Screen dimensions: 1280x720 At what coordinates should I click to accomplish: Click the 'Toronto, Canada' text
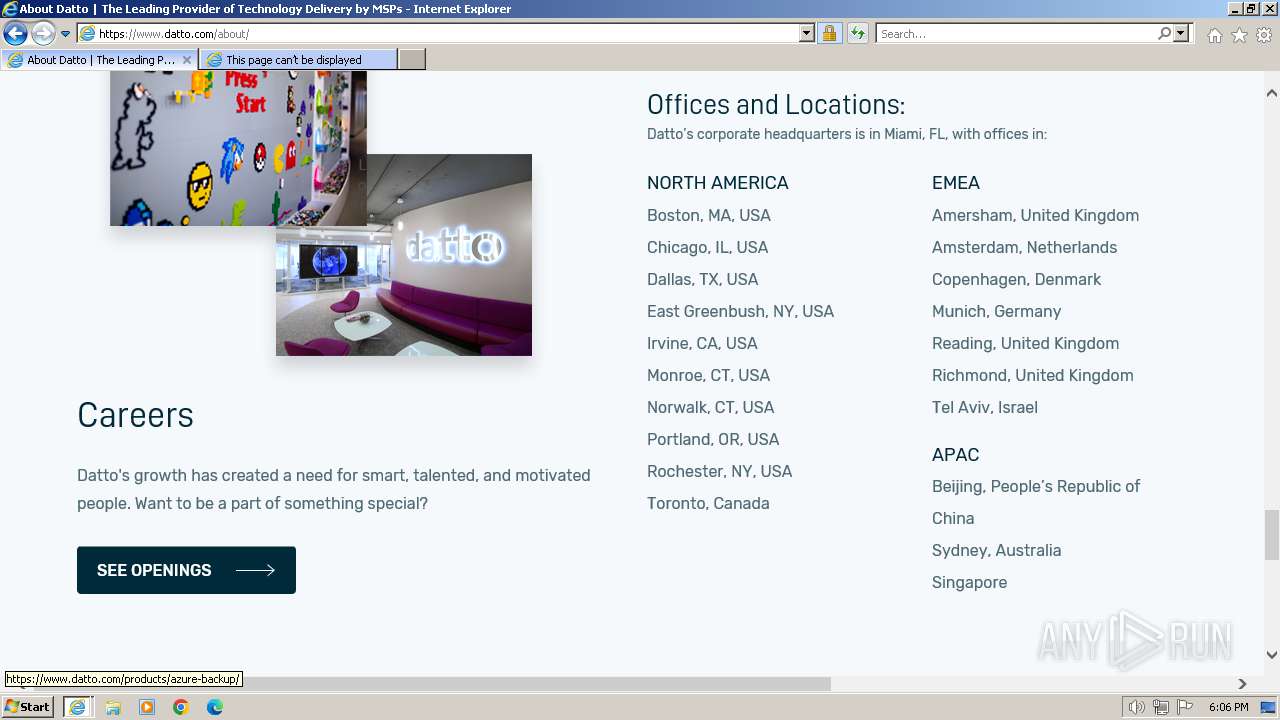point(708,503)
